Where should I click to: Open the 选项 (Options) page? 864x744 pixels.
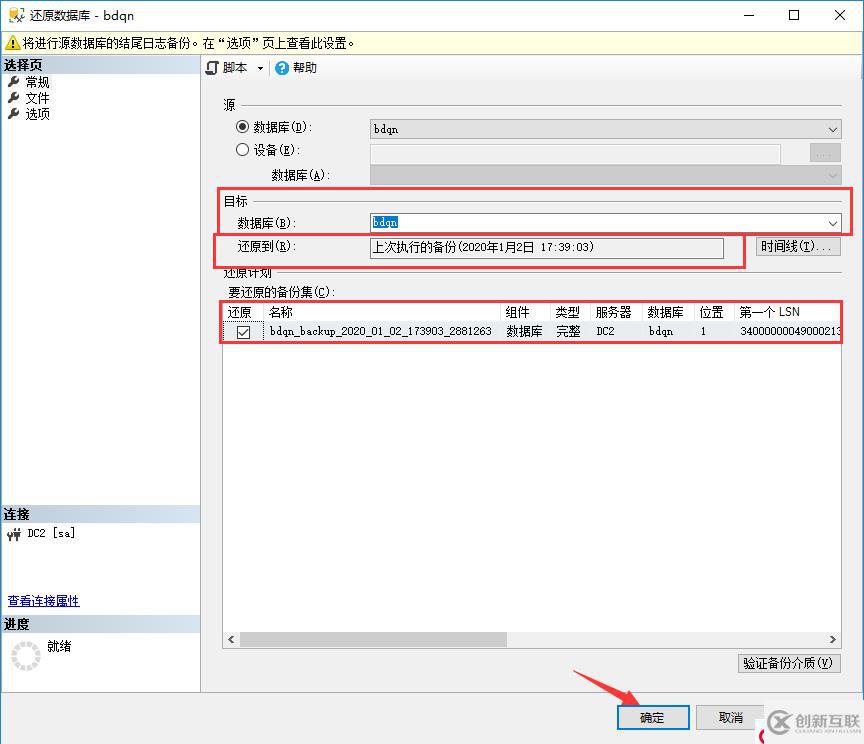(37, 114)
